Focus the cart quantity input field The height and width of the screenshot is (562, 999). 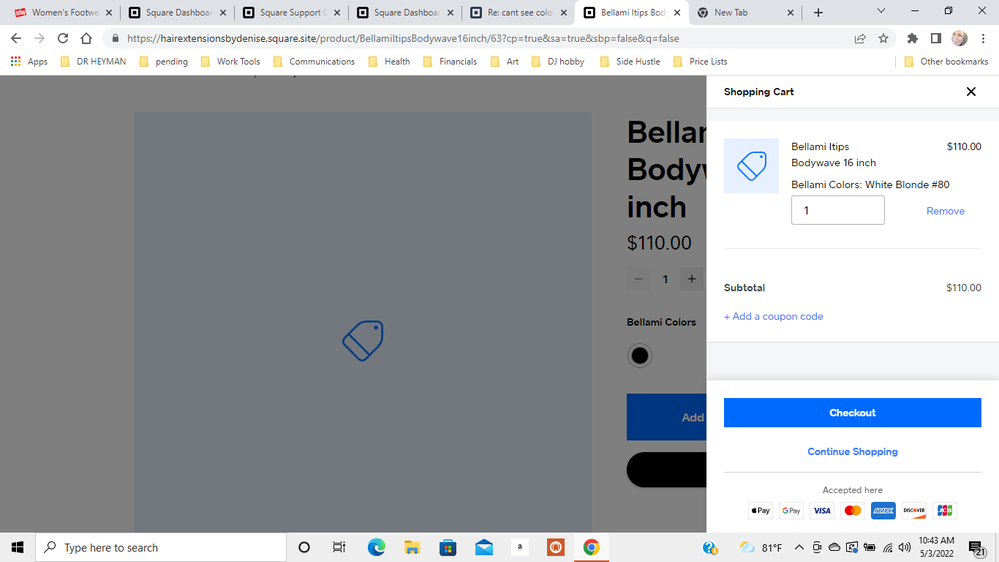(838, 210)
